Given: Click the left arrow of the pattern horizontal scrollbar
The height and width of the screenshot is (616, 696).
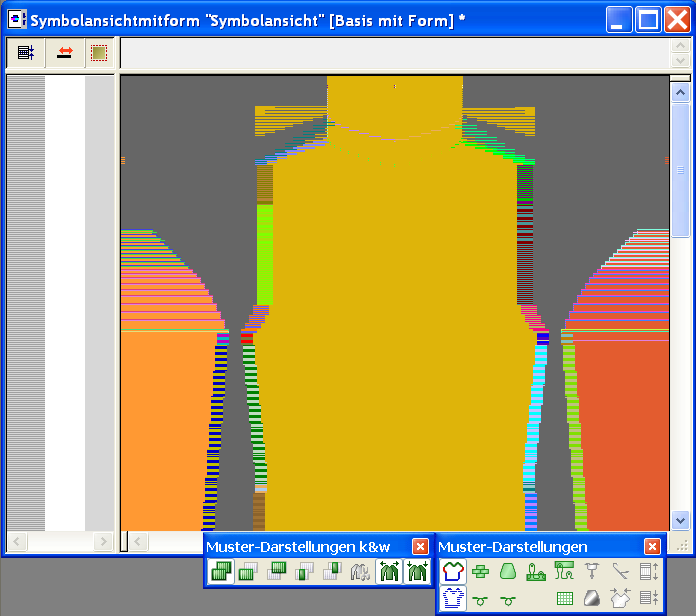Looking at the screenshot, I should coord(138,541).
